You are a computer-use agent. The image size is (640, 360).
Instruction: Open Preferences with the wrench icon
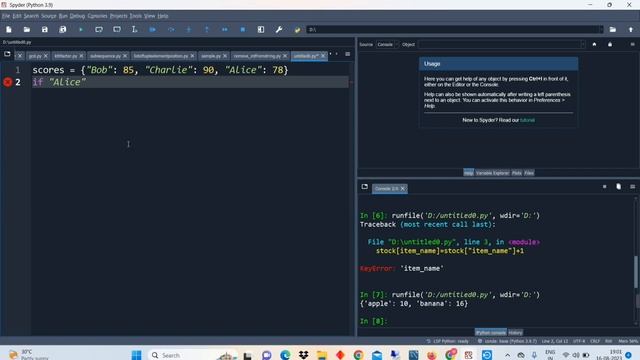click(279, 29)
